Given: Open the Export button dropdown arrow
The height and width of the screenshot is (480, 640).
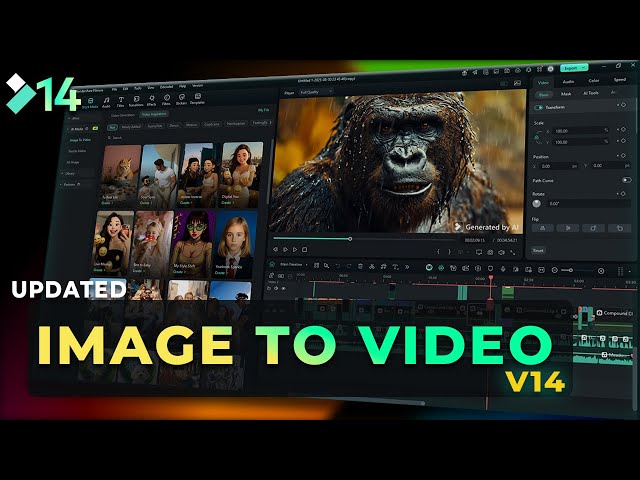Looking at the screenshot, I should (584, 67).
